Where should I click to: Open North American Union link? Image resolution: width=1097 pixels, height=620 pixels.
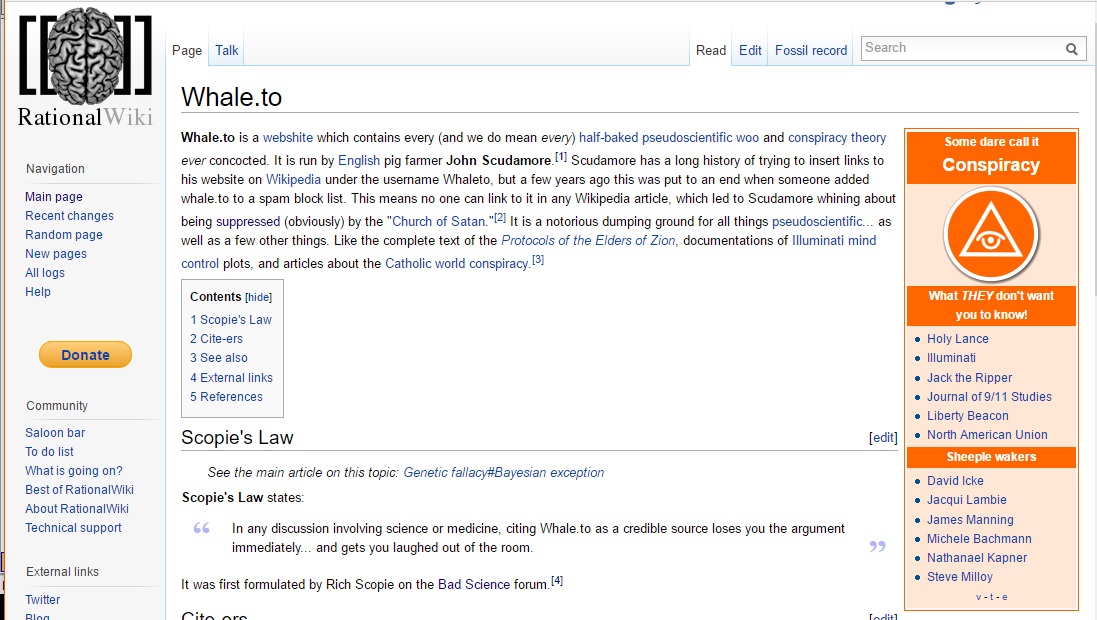[987, 435]
